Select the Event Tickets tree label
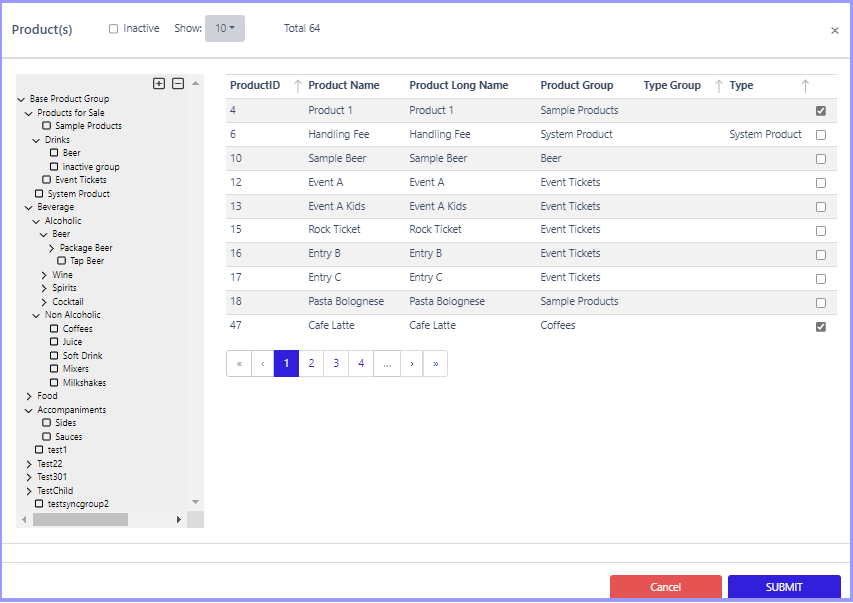Screen dimensions: 853x603 (81, 180)
